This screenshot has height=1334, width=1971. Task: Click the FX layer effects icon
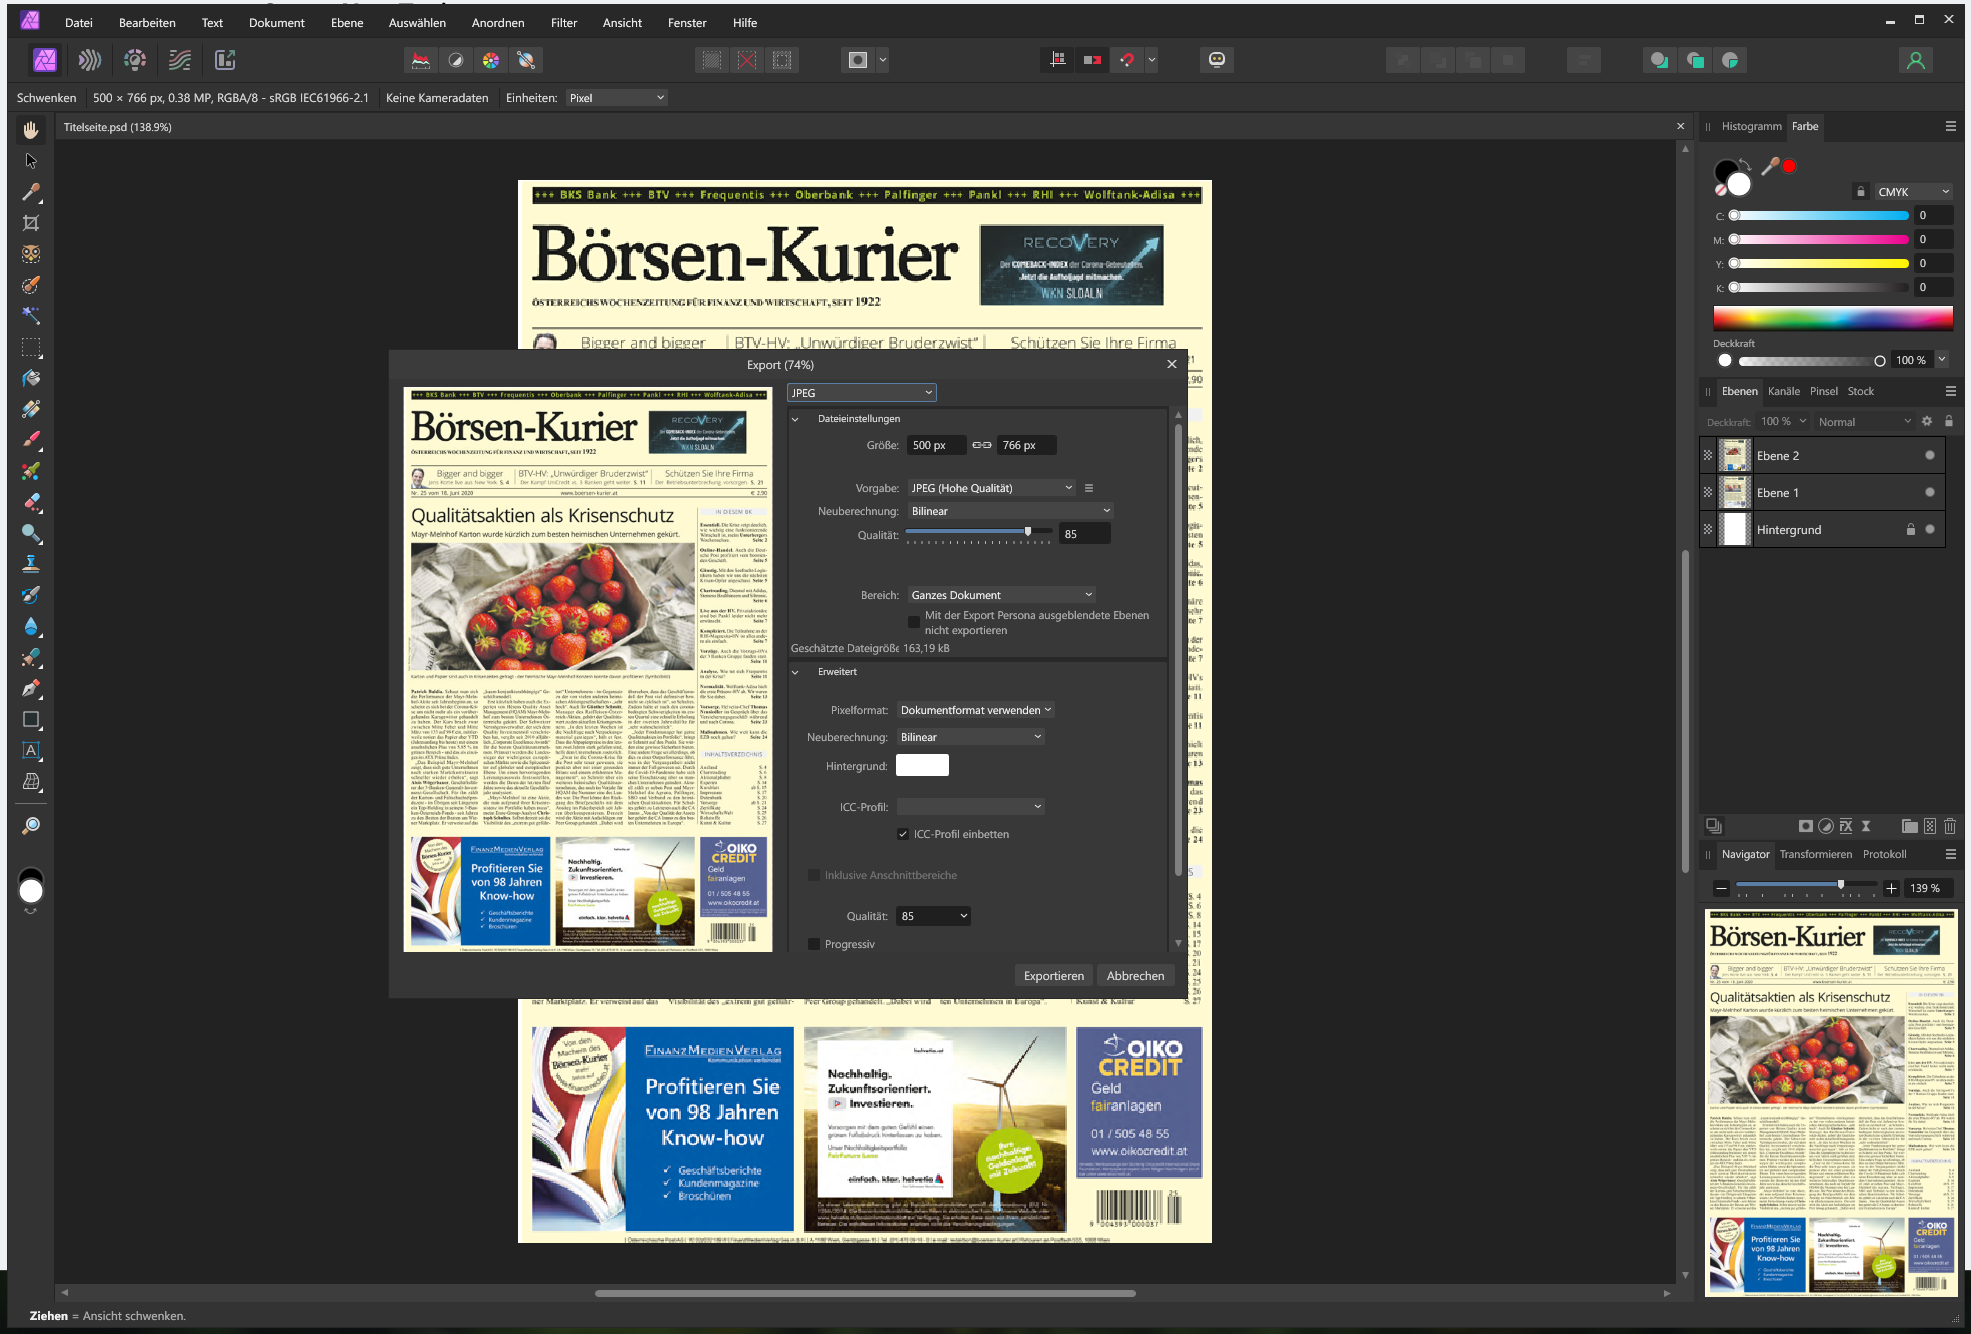coord(1846,826)
